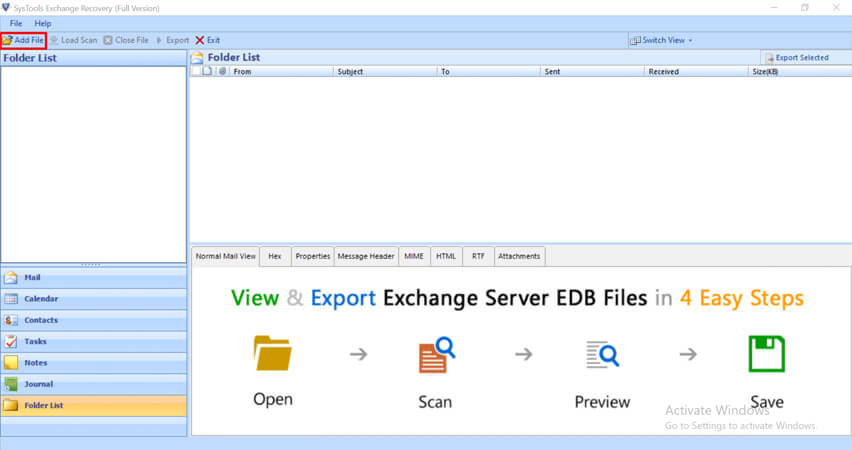Open the File menu
Screen dimensions: 852x450
pyautogui.click(x=16, y=23)
